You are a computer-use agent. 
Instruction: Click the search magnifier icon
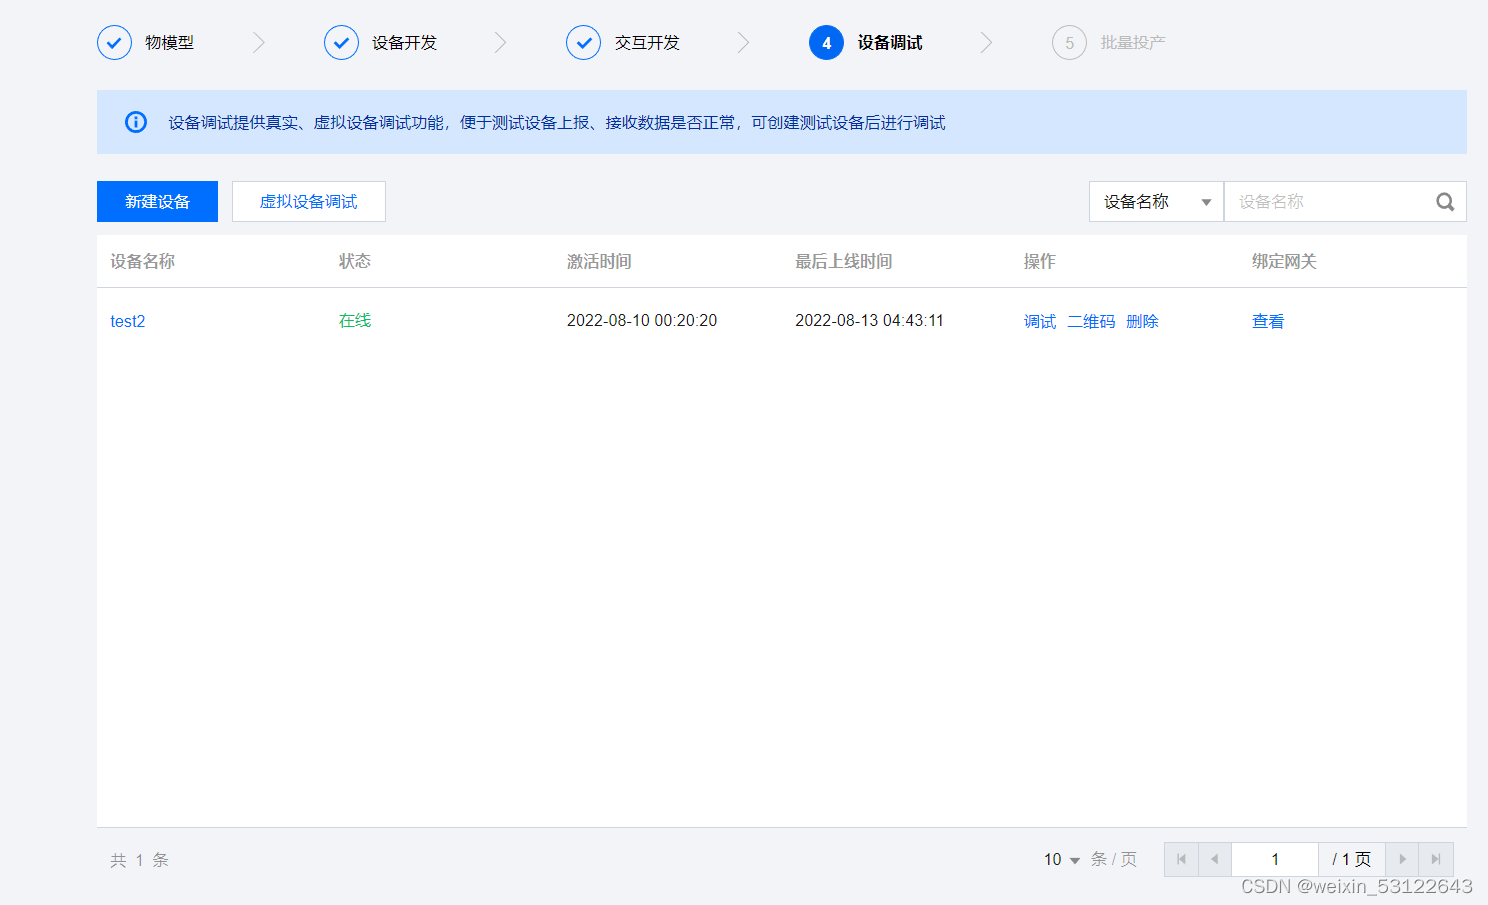1445,202
